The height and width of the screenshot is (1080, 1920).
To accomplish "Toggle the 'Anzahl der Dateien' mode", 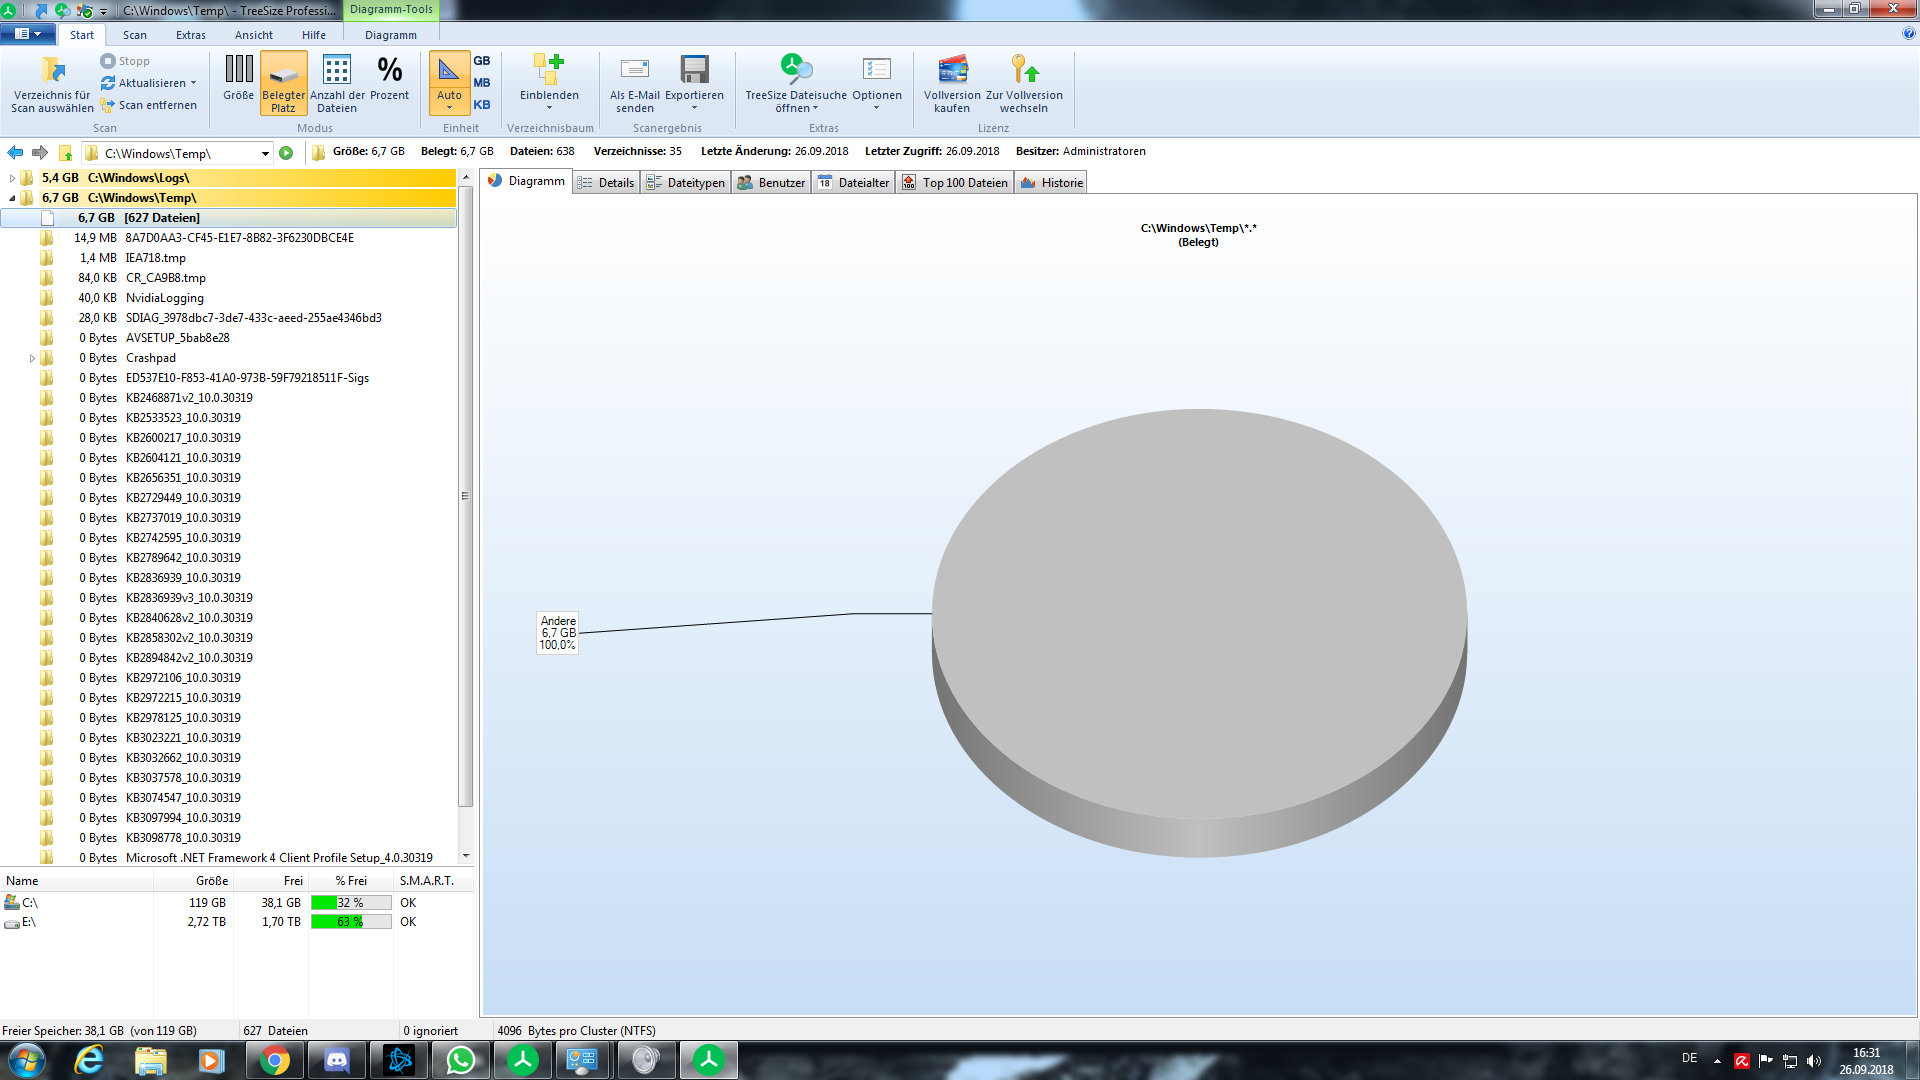I will [337, 70].
